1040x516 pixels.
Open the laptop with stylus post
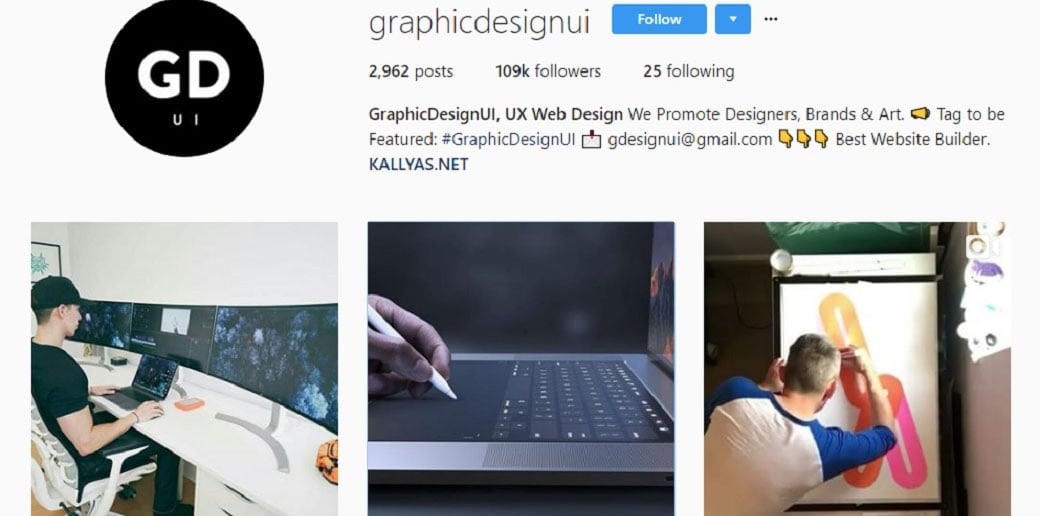tap(521, 369)
